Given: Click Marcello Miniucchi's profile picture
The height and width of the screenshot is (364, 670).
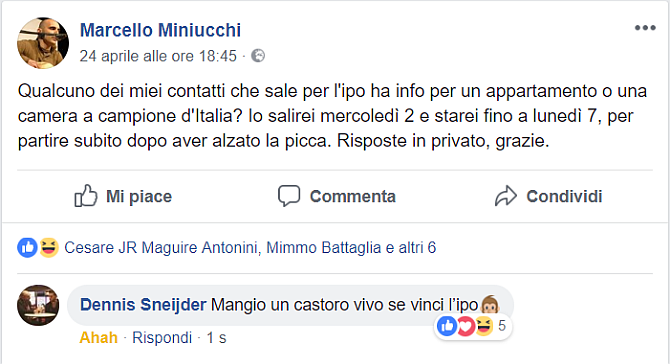Looking at the screenshot, I should click(x=43, y=43).
